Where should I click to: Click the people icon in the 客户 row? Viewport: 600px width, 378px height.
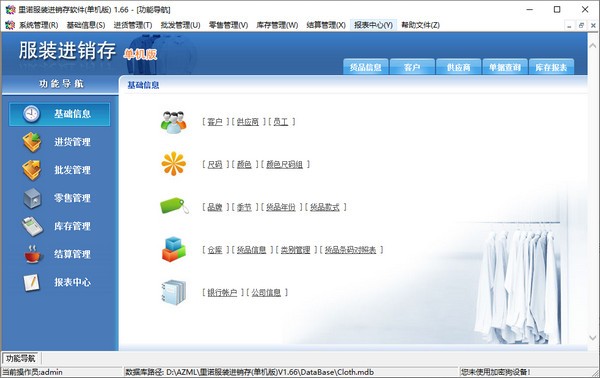173,122
